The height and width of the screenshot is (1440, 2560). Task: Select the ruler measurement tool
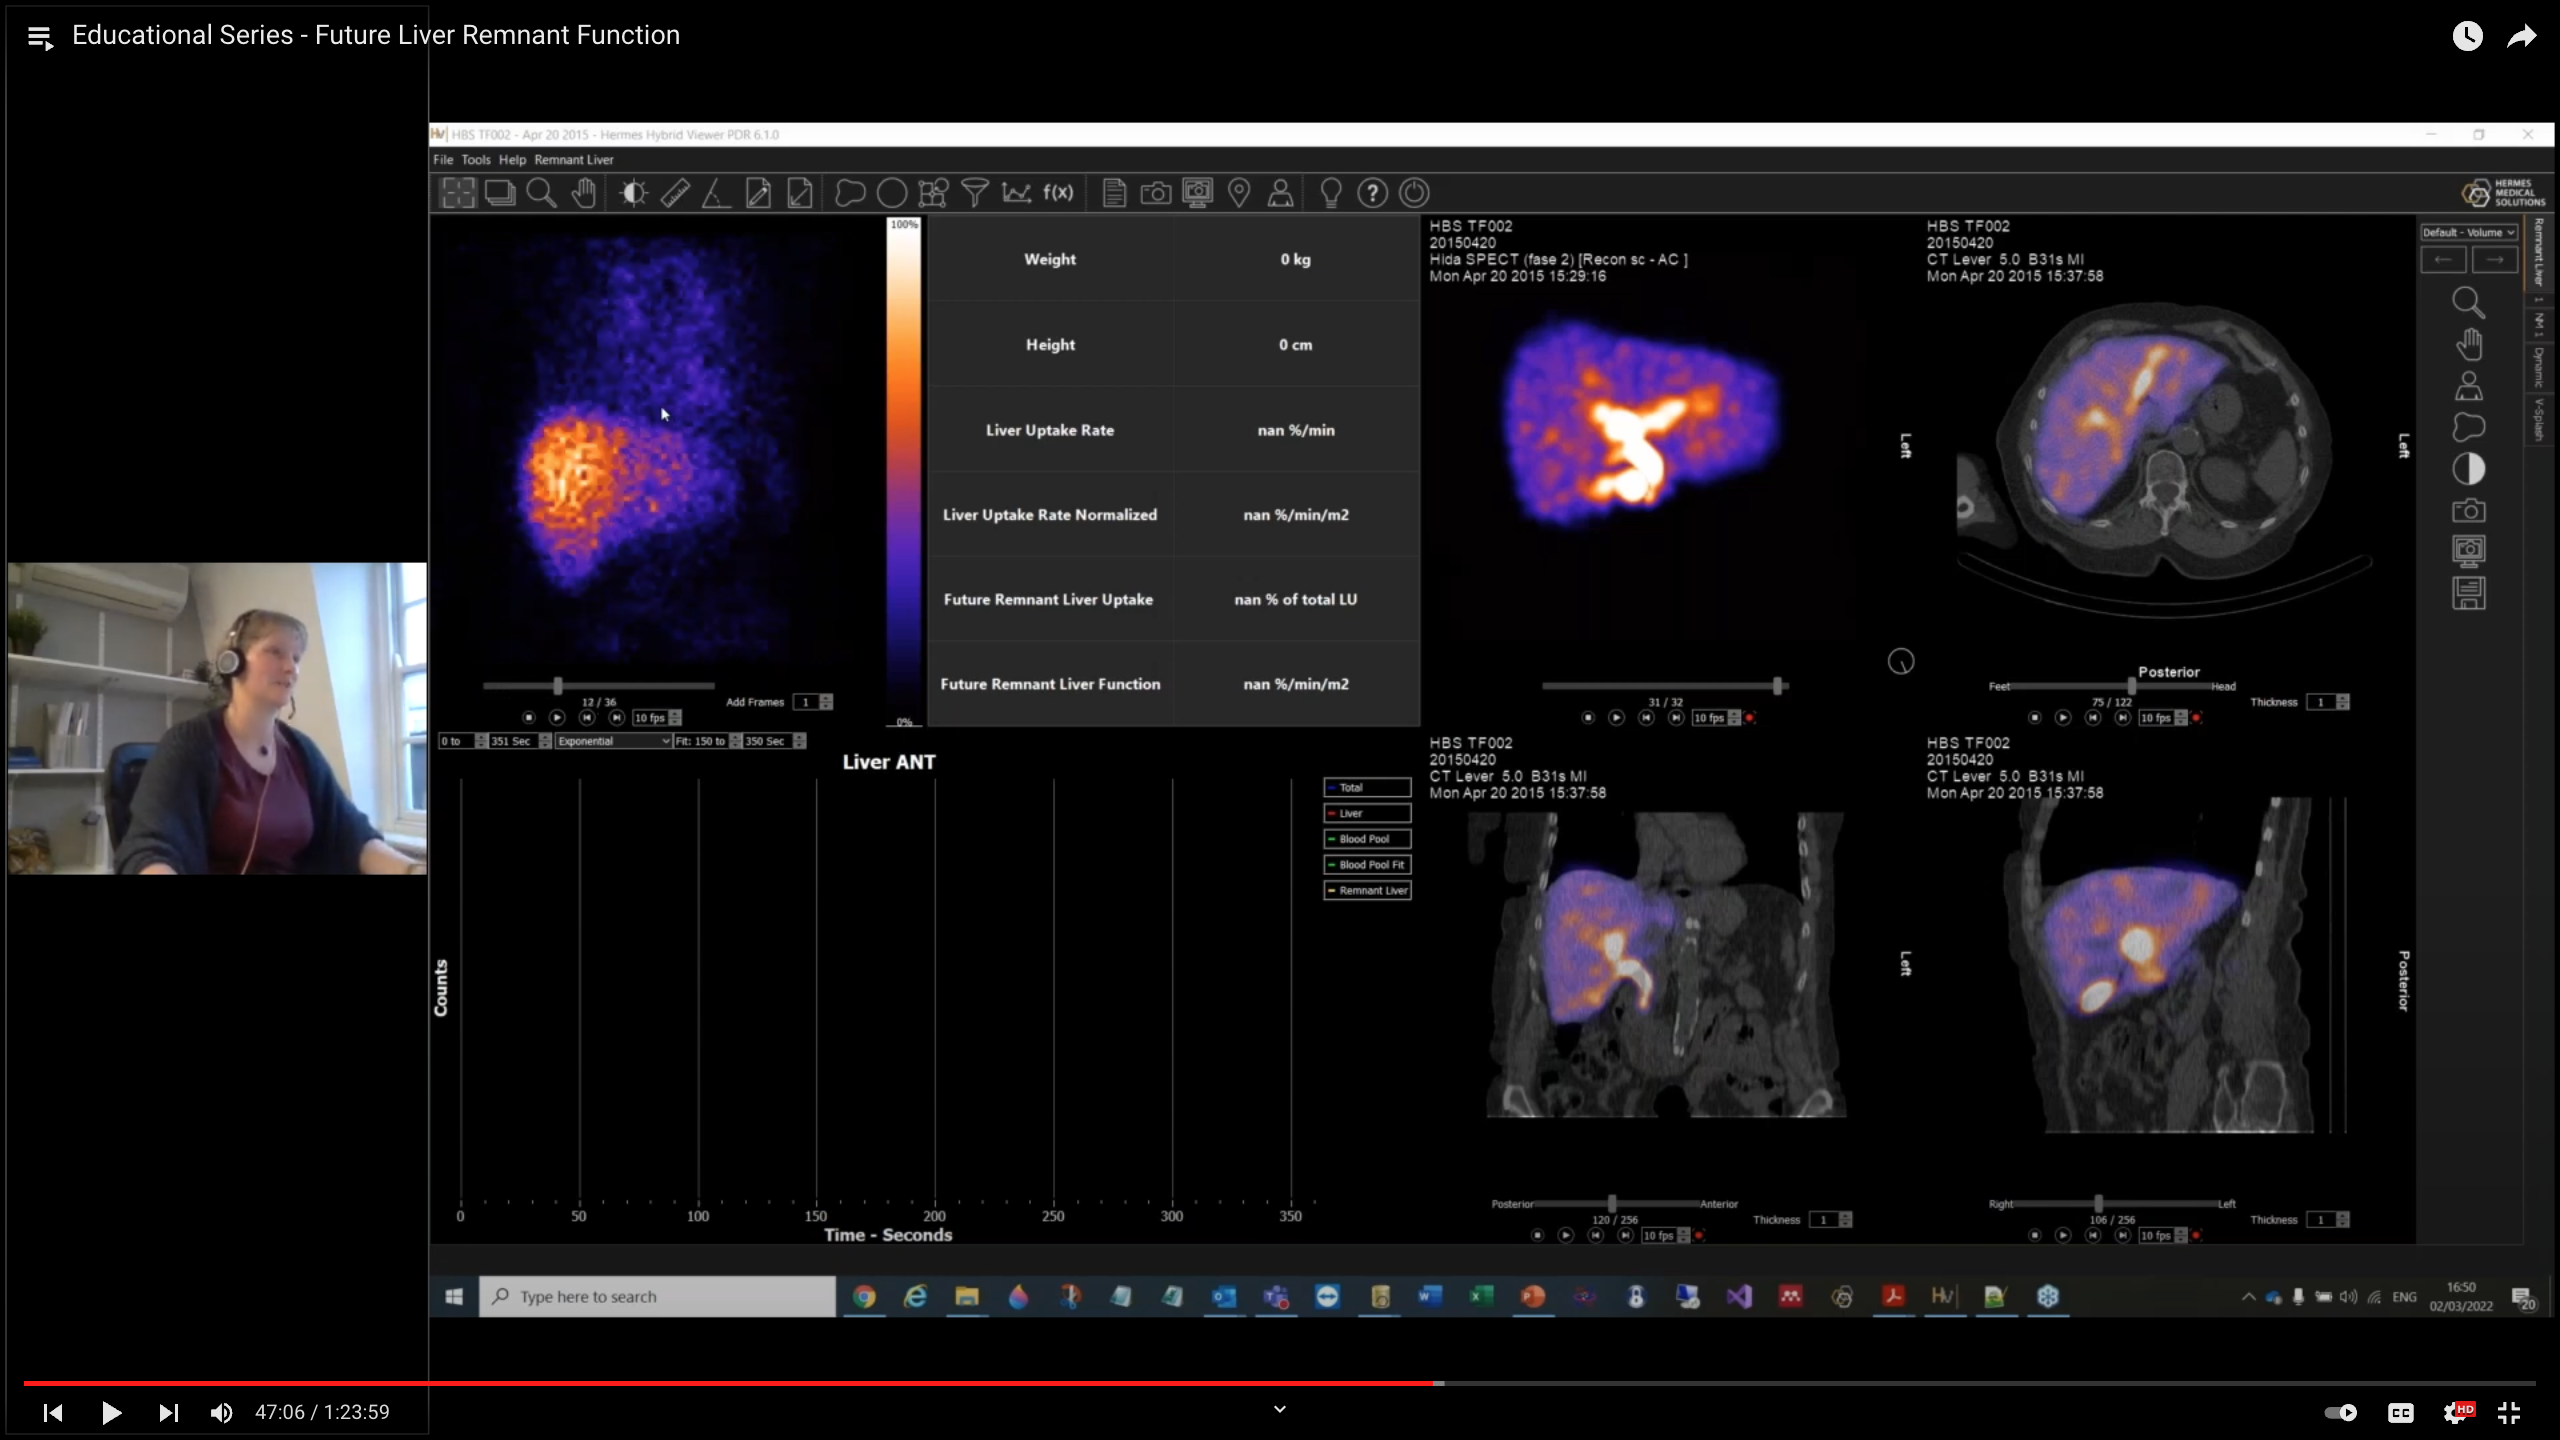(x=675, y=193)
